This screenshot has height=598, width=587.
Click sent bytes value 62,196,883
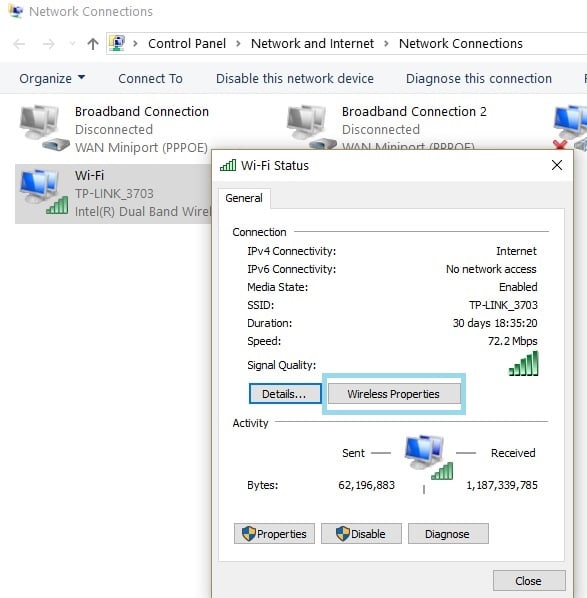pyautogui.click(x=366, y=485)
